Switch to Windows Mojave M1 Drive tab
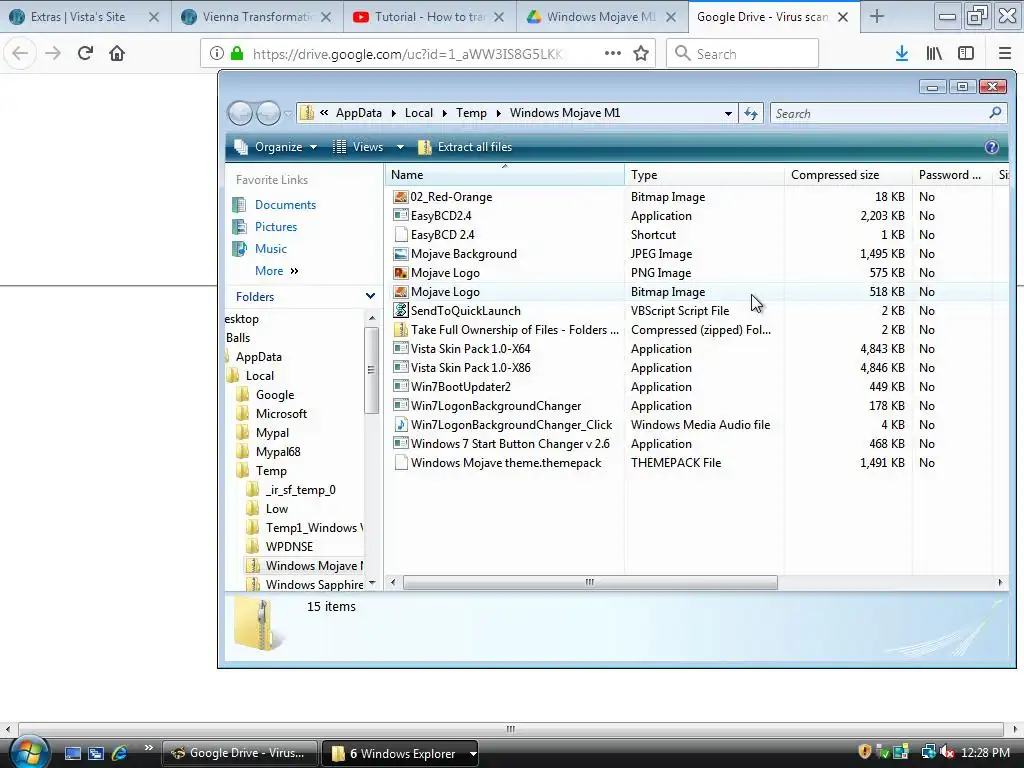This screenshot has width=1024, height=768. (601, 17)
